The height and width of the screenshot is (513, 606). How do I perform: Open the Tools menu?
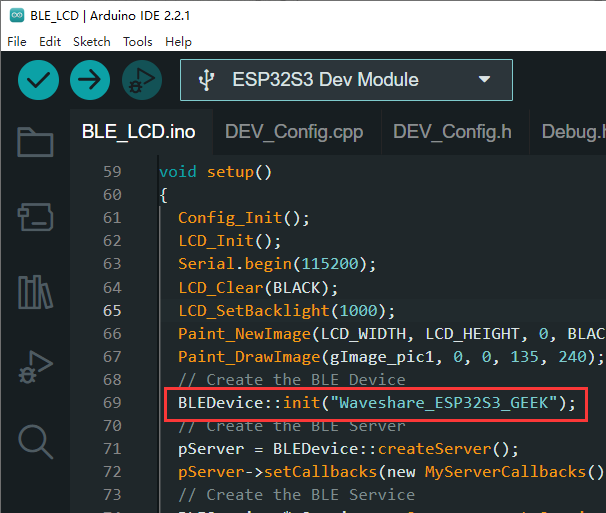click(x=138, y=42)
